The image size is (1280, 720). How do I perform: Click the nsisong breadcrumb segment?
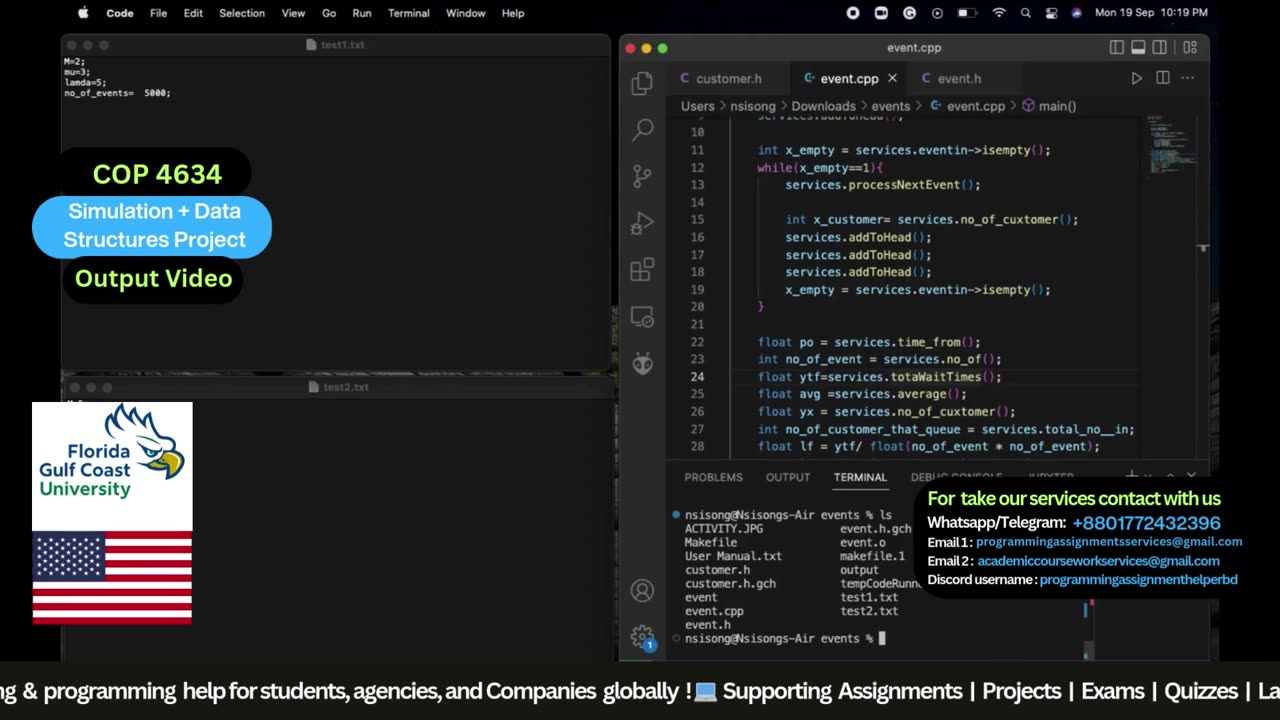pos(753,106)
